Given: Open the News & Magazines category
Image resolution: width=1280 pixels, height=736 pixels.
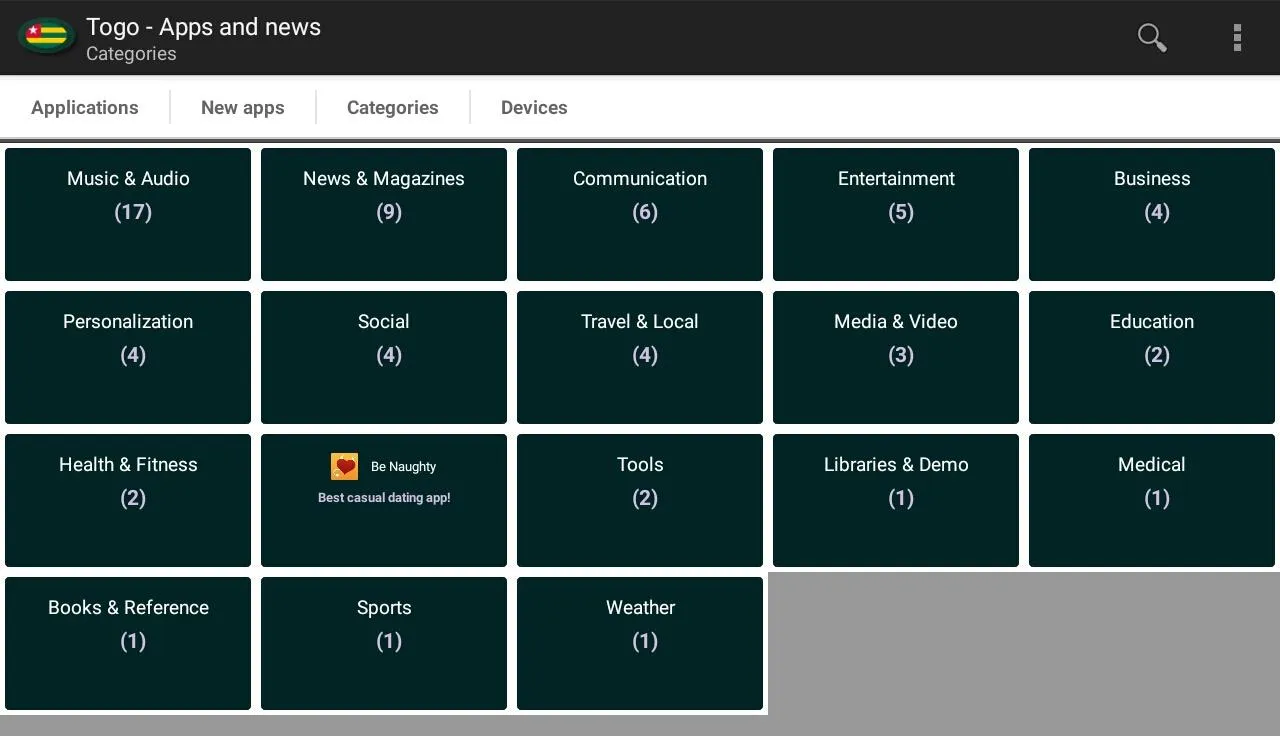Looking at the screenshot, I should pyautogui.click(x=384, y=214).
